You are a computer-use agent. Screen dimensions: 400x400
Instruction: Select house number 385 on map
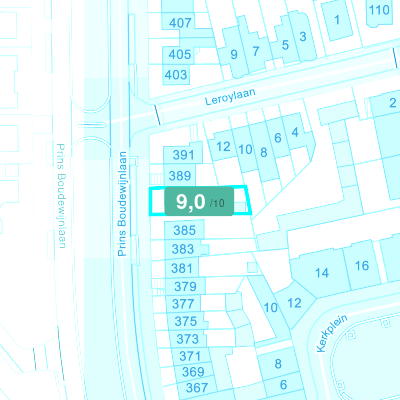[x=184, y=230]
